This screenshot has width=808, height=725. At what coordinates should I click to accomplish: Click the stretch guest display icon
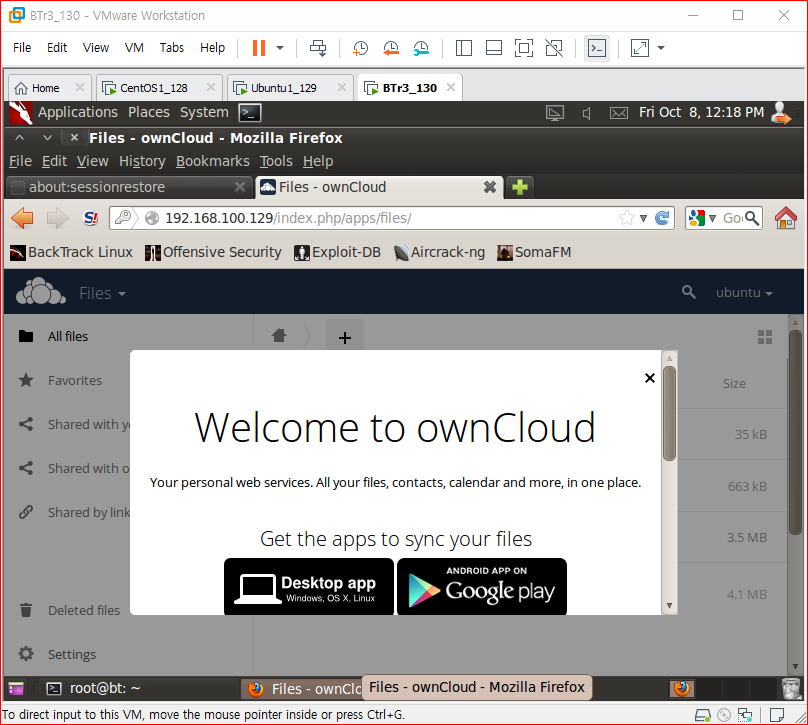(639, 48)
